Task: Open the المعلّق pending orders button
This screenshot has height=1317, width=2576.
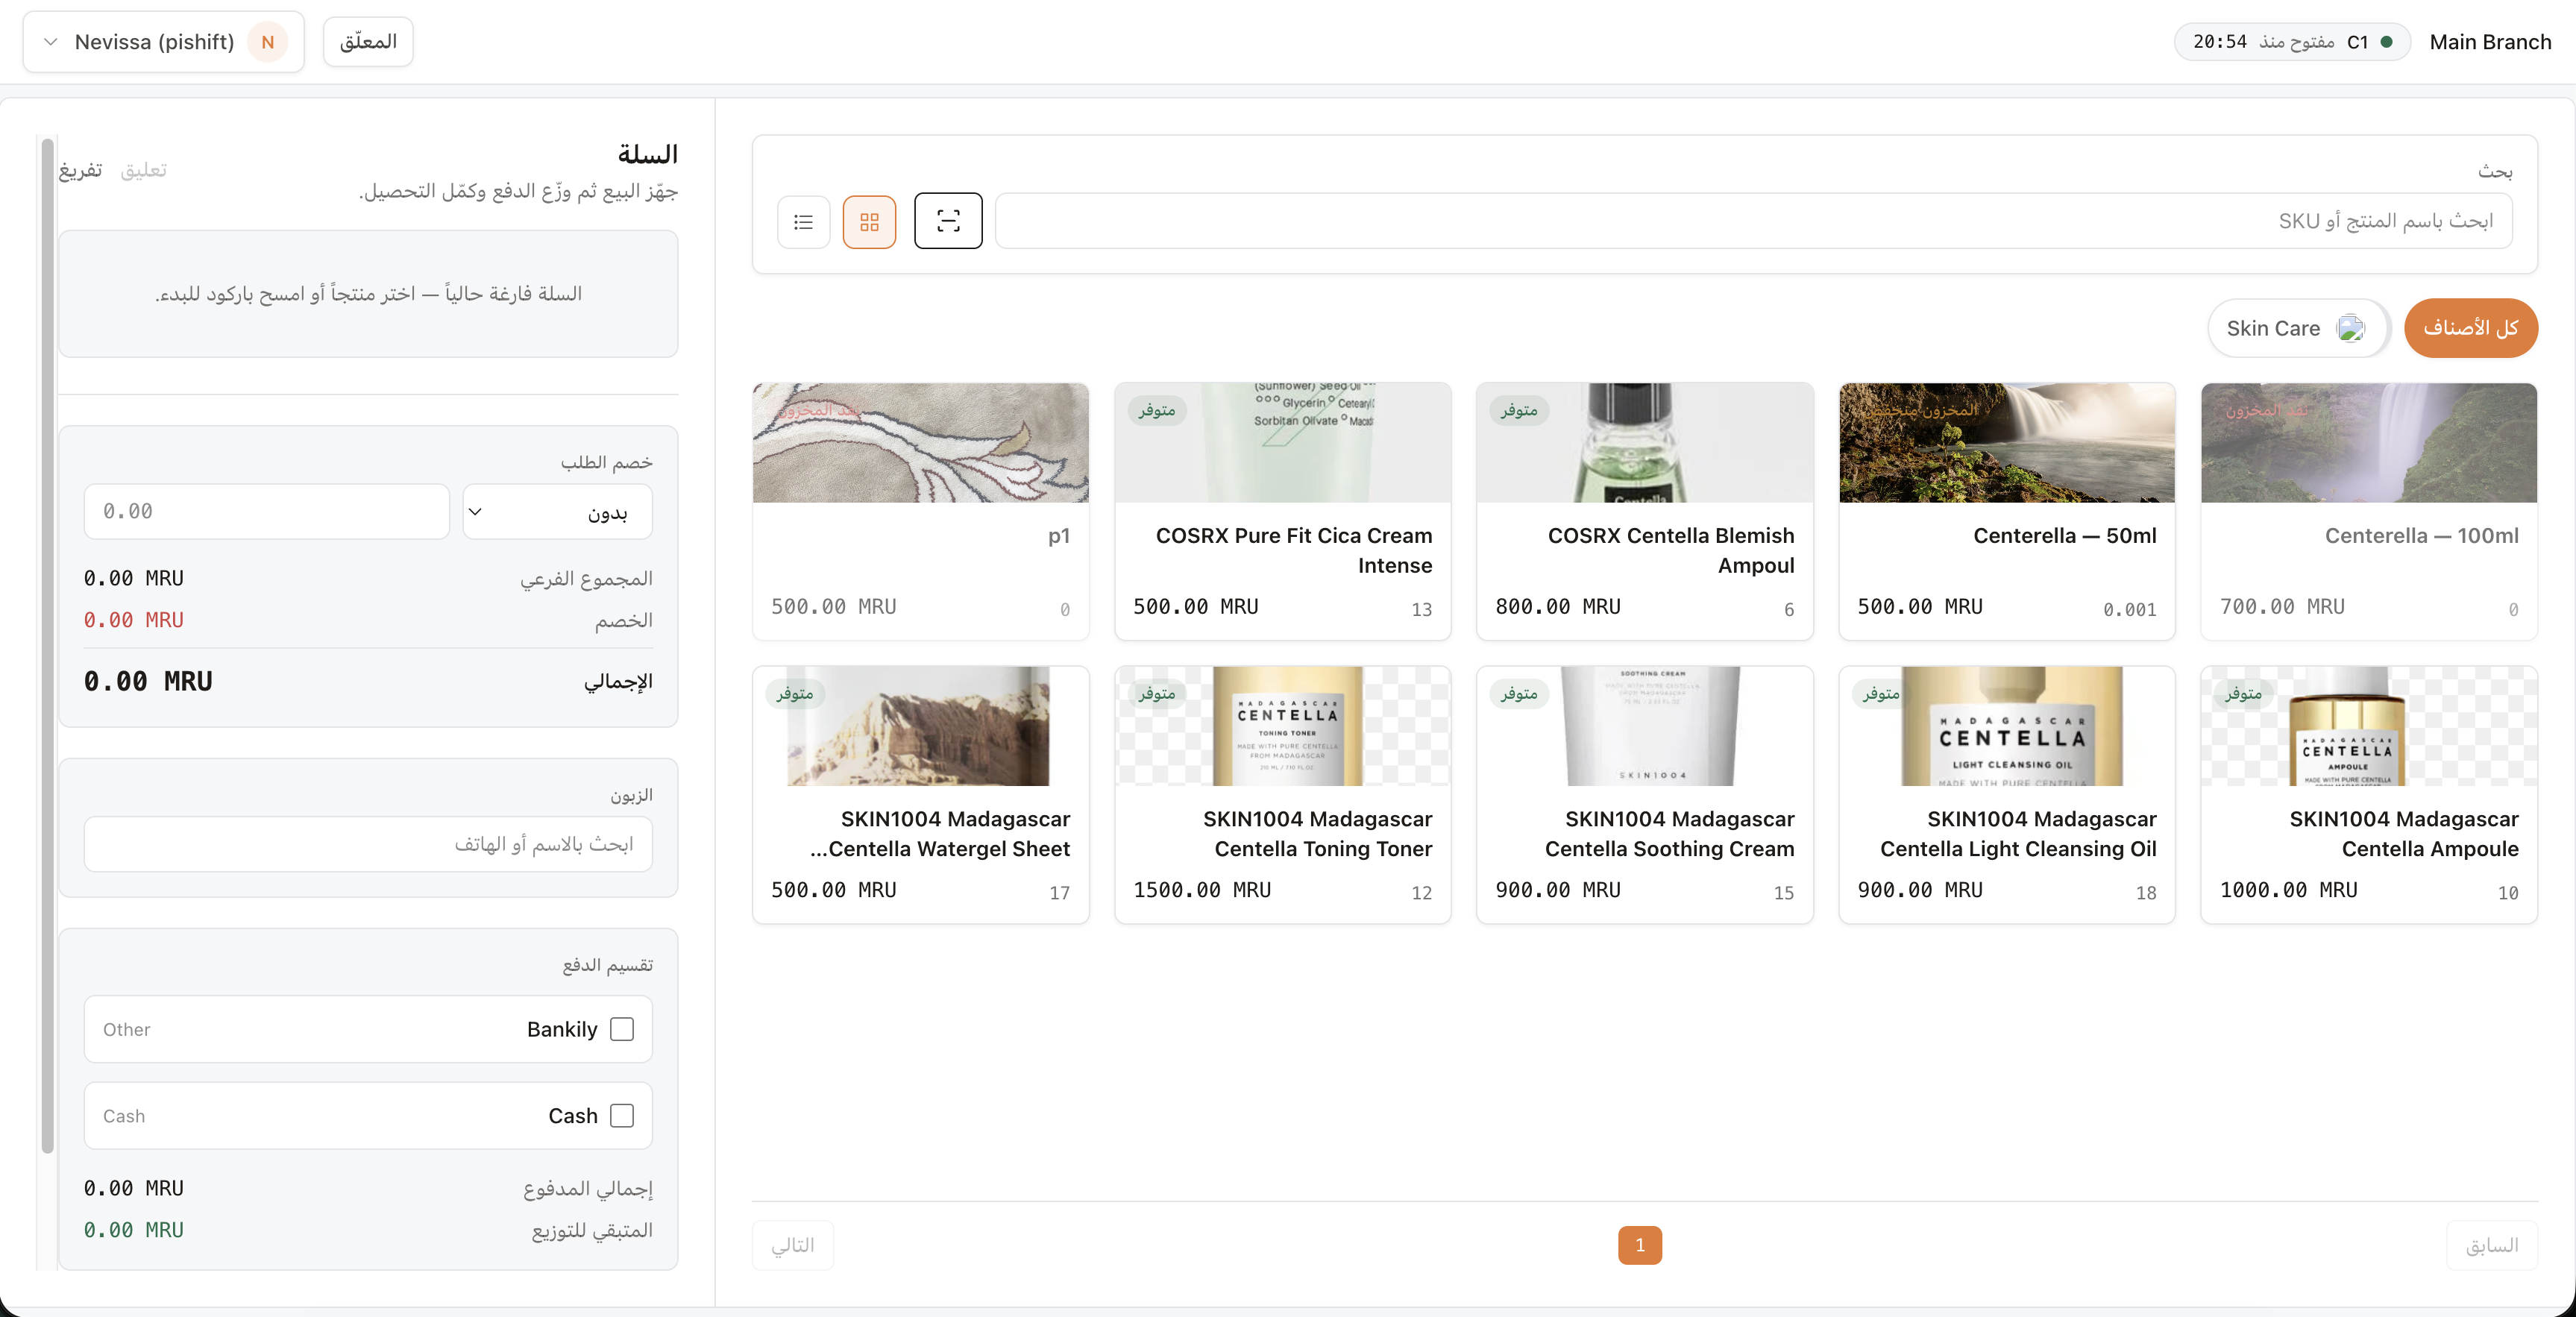Action: [368, 42]
